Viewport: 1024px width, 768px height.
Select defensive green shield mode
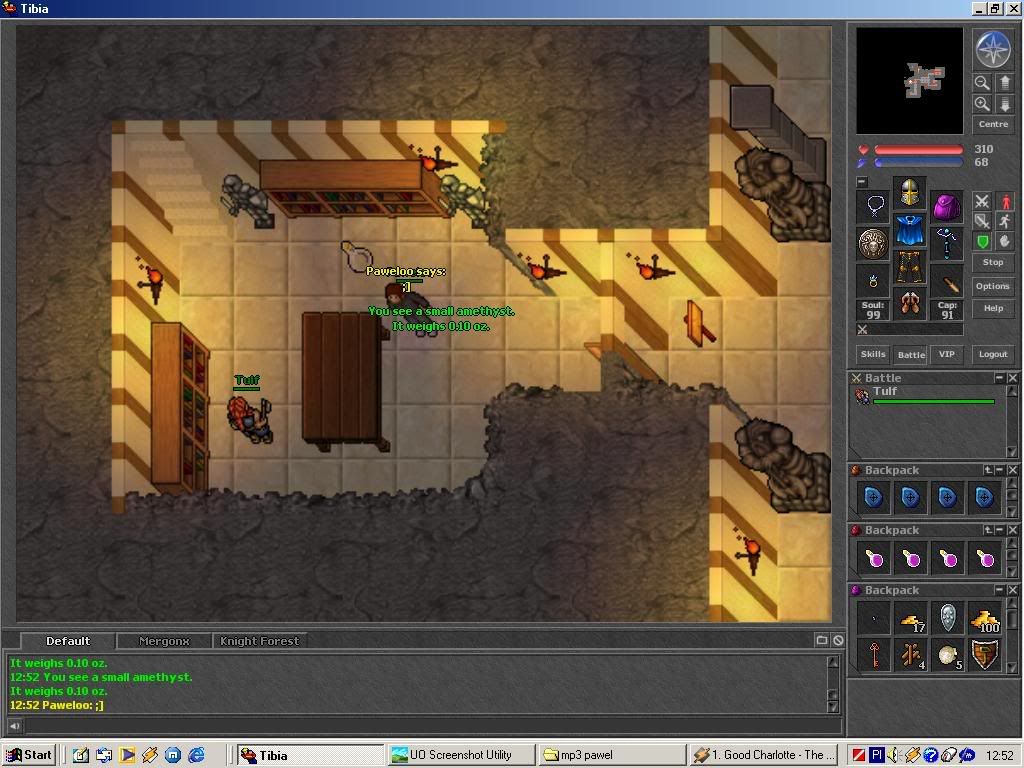click(x=982, y=242)
